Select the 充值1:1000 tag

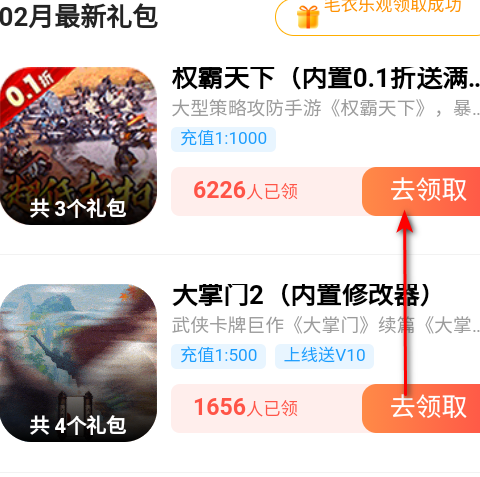coord(223,139)
